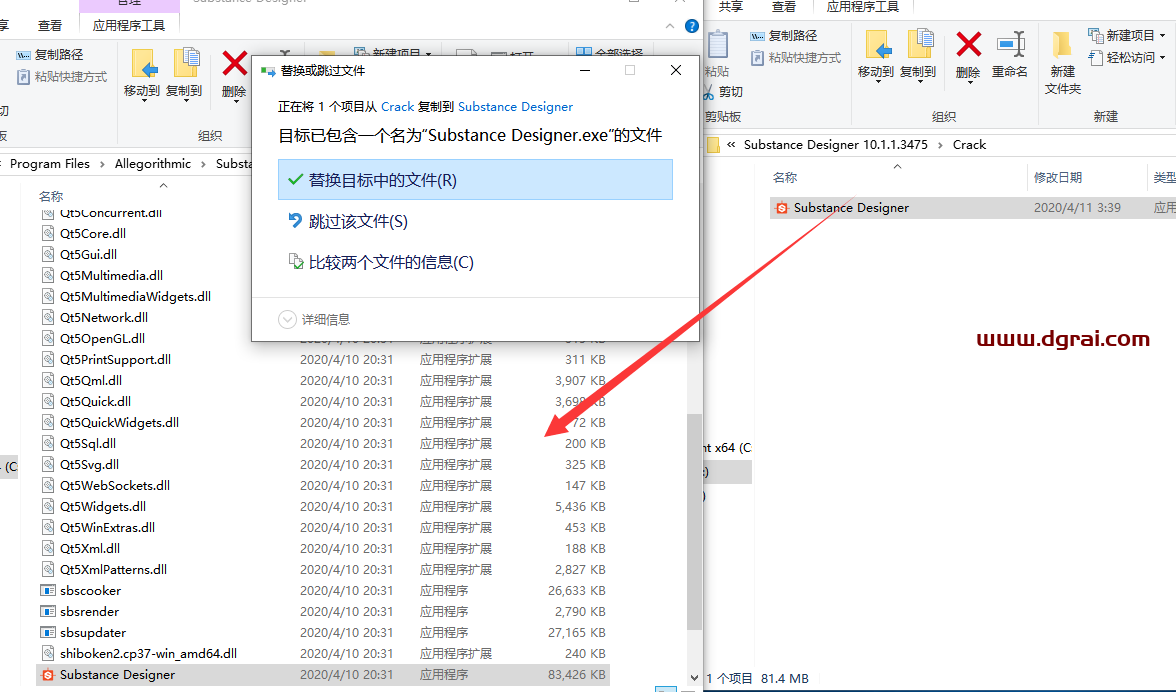1176x692 pixels.
Task: Click Substance Designer 10.1.1.3475 in right breadcrumb
Action: click(x=836, y=145)
